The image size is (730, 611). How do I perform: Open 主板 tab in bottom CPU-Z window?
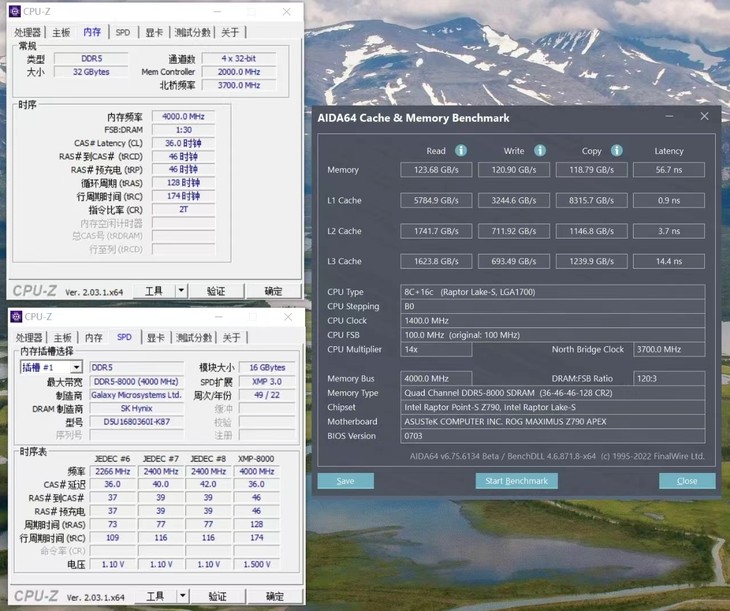pyautogui.click(x=62, y=337)
